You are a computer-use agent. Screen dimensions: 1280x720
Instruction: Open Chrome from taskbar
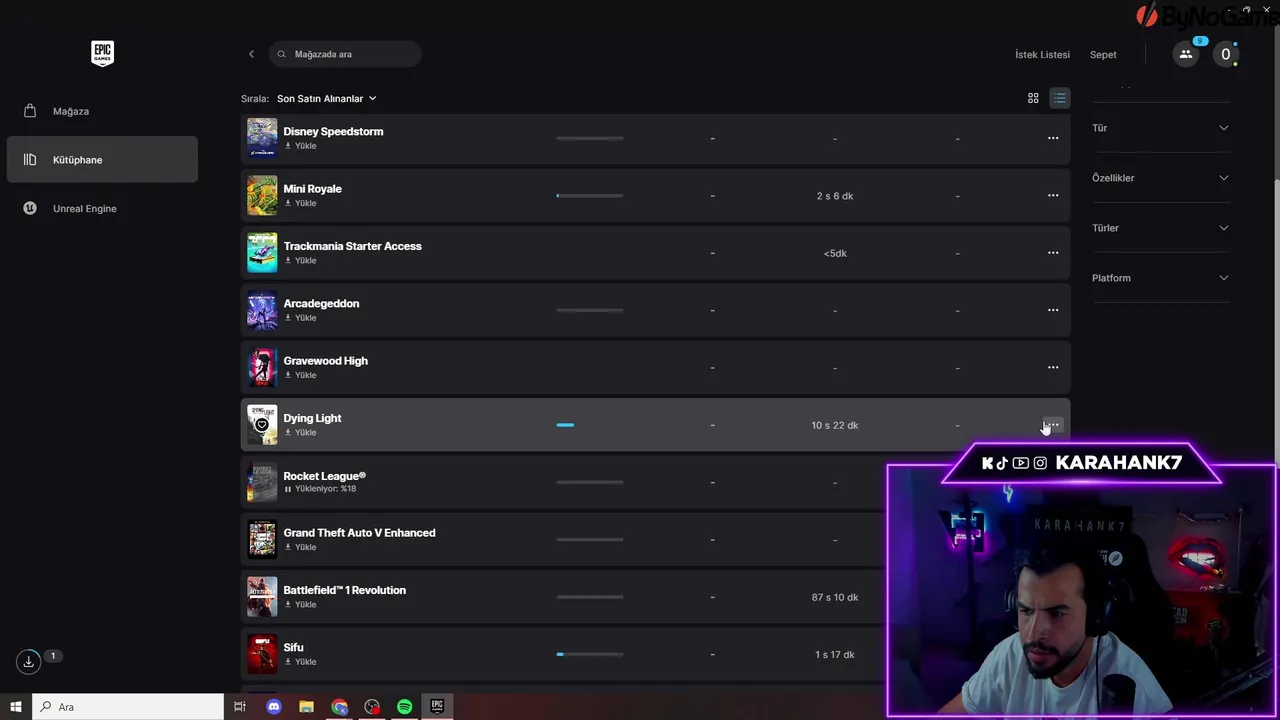[x=340, y=707]
